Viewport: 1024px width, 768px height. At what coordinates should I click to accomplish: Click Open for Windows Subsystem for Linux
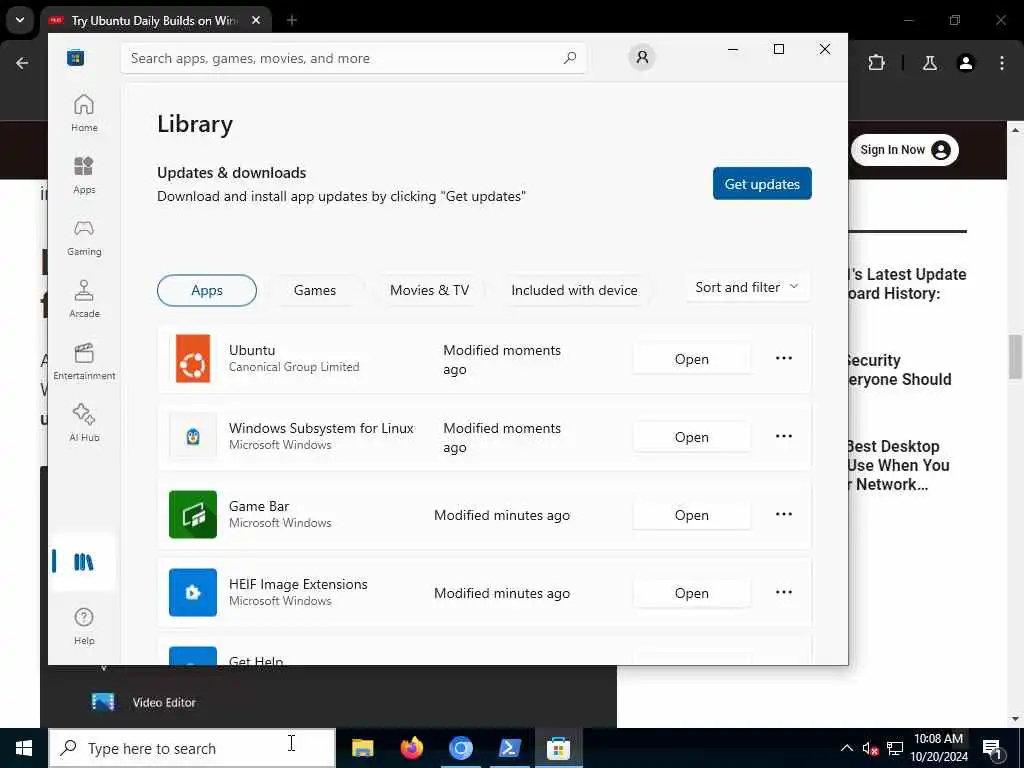coord(692,437)
